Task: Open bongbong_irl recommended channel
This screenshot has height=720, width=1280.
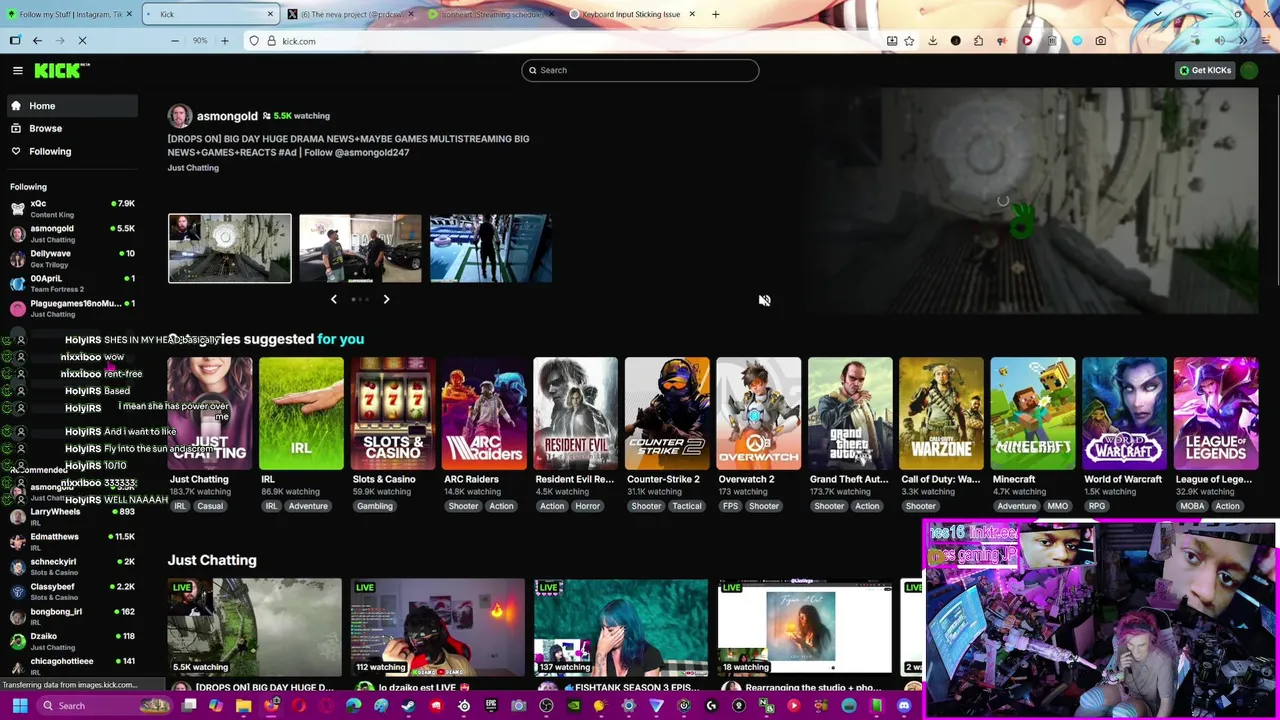Action: point(70,616)
